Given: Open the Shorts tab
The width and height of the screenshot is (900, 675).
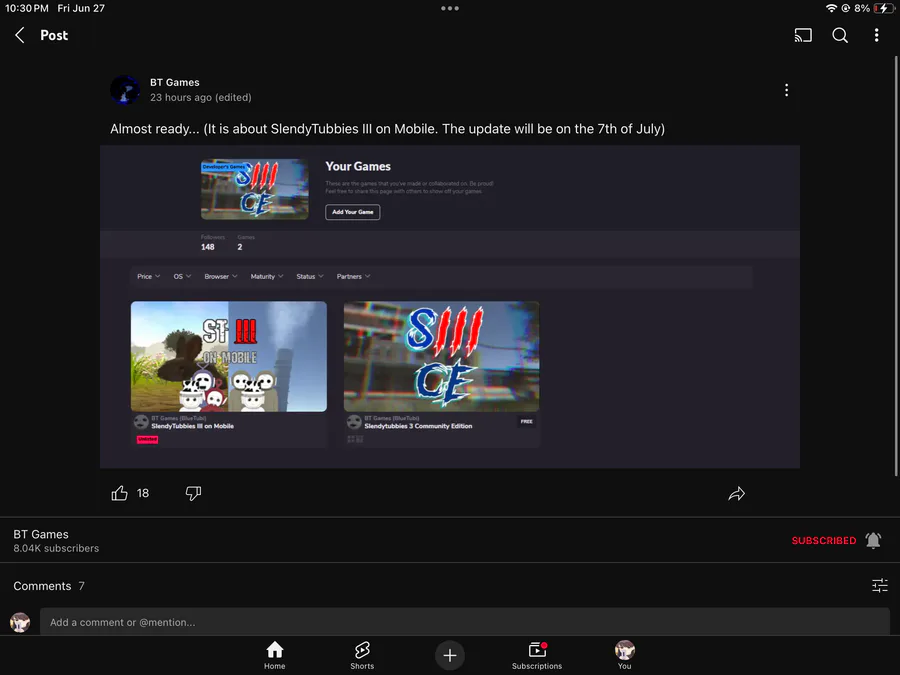Looking at the screenshot, I should pyautogui.click(x=362, y=655).
